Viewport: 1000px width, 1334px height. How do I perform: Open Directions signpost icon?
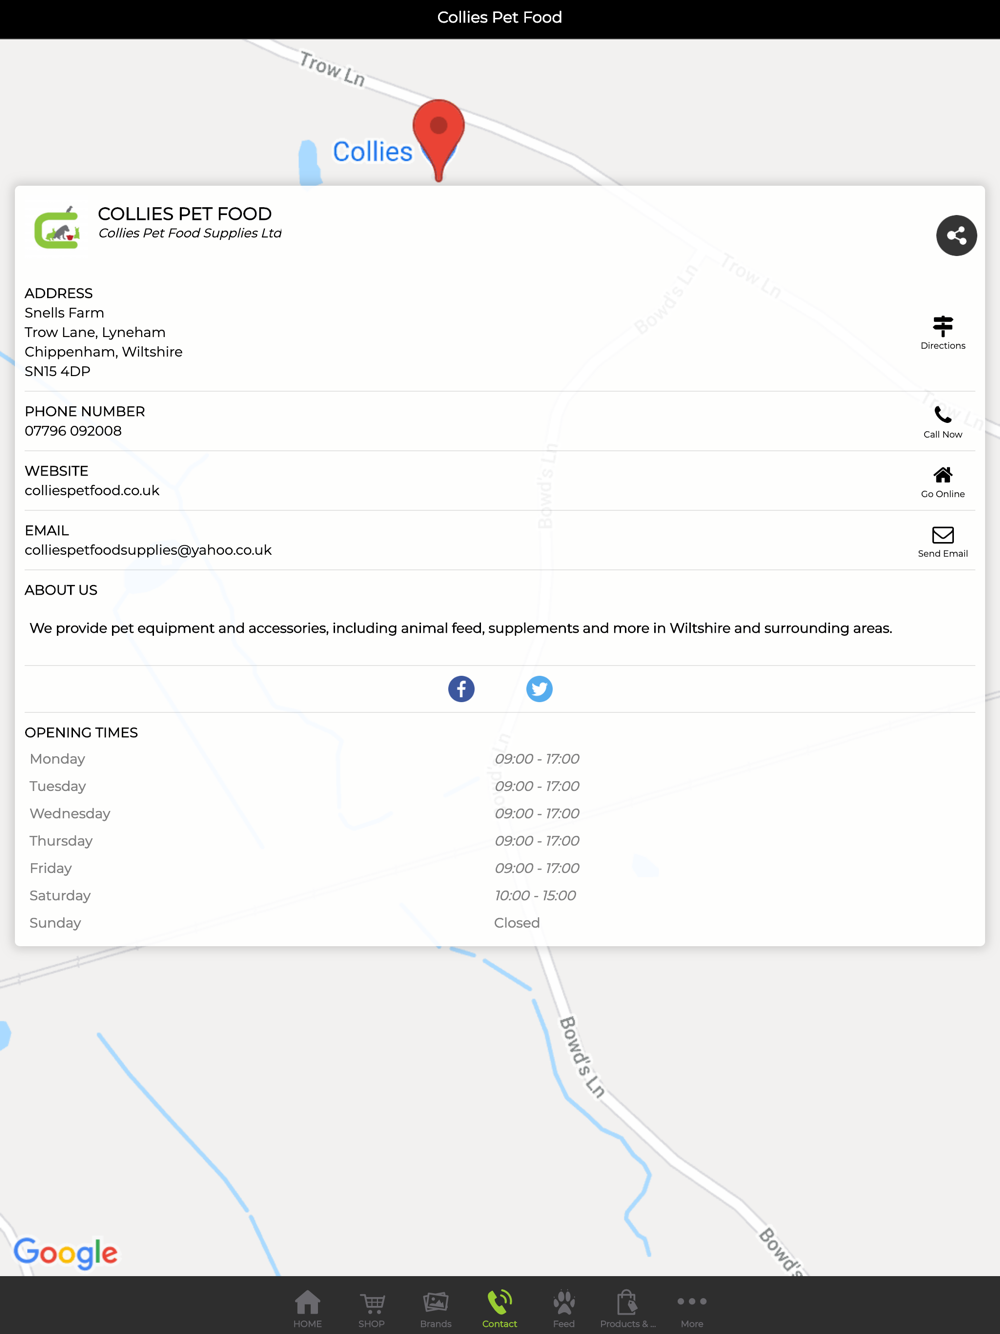(x=943, y=326)
